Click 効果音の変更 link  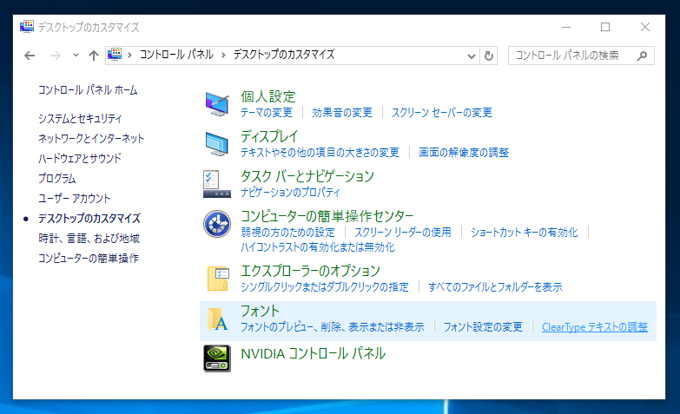342,113
